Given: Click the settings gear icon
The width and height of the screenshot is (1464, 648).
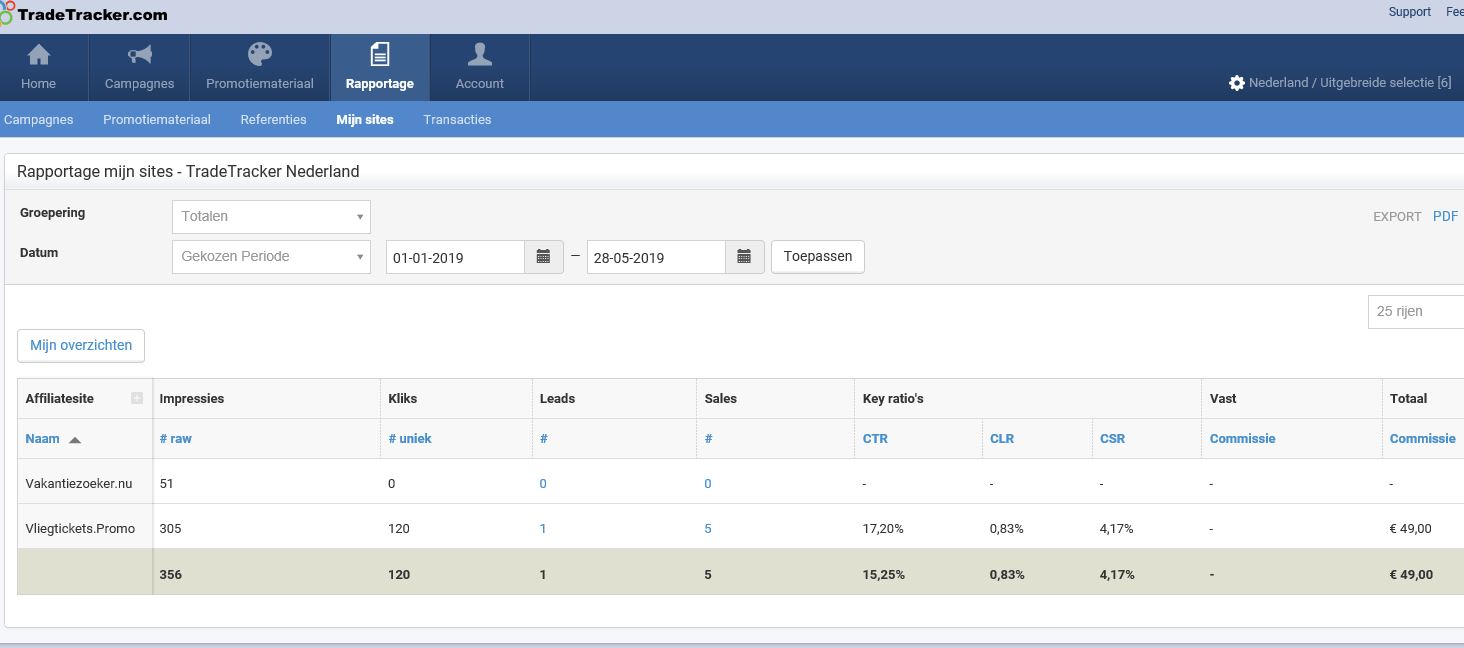Looking at the screenshot, I should pos(1237,83).
